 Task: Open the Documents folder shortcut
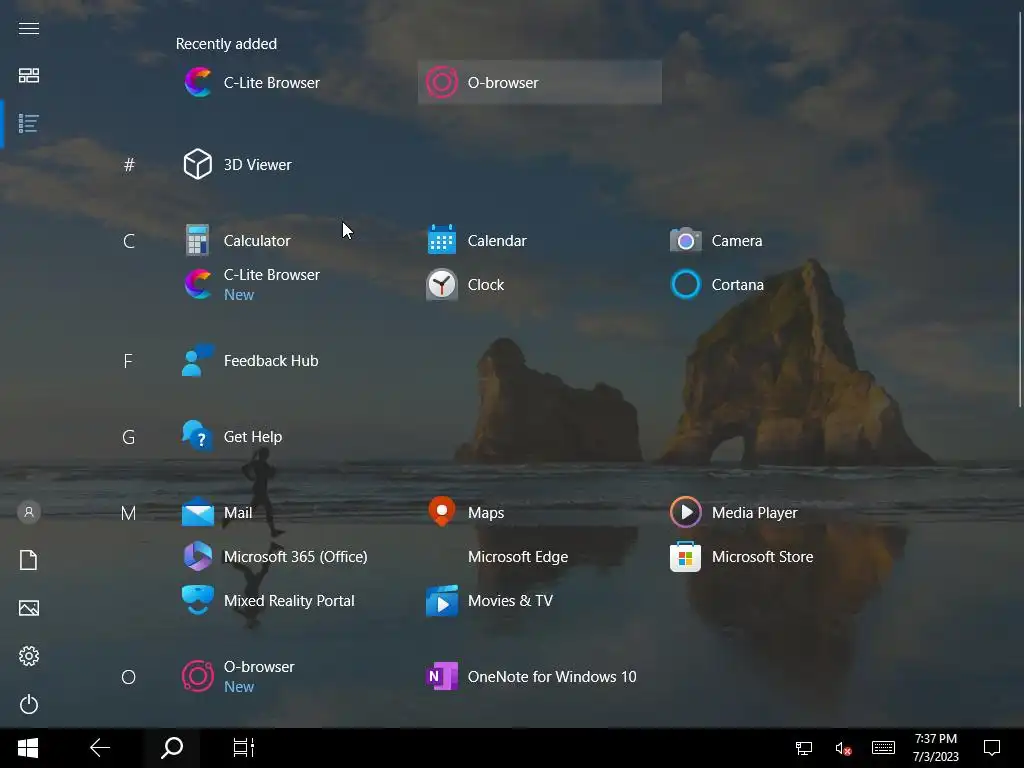(x=29, y=560)
